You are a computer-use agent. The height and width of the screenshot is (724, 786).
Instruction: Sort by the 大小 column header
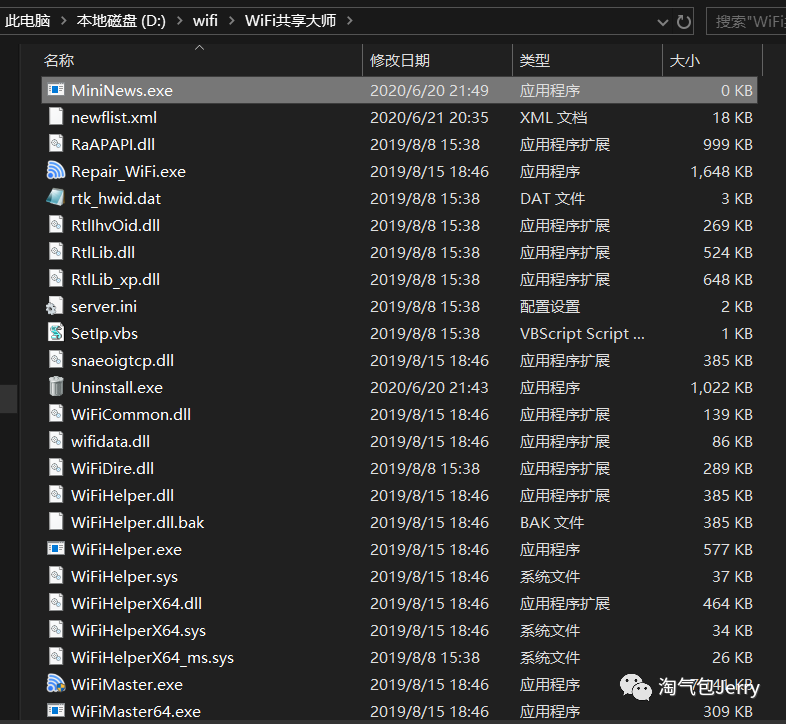[712, 60]
